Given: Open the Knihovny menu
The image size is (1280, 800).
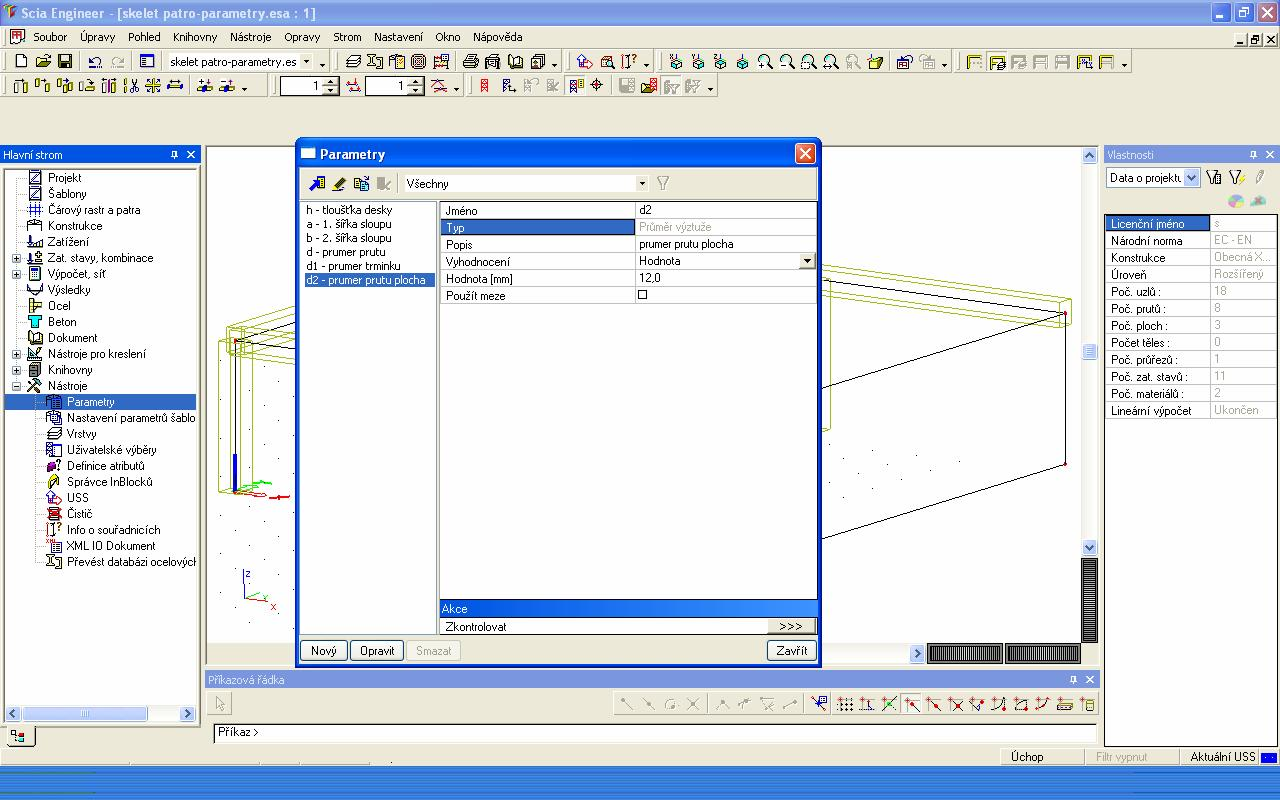Looking at the screenshot, I should pyautogui.click(x=195, y=37).
